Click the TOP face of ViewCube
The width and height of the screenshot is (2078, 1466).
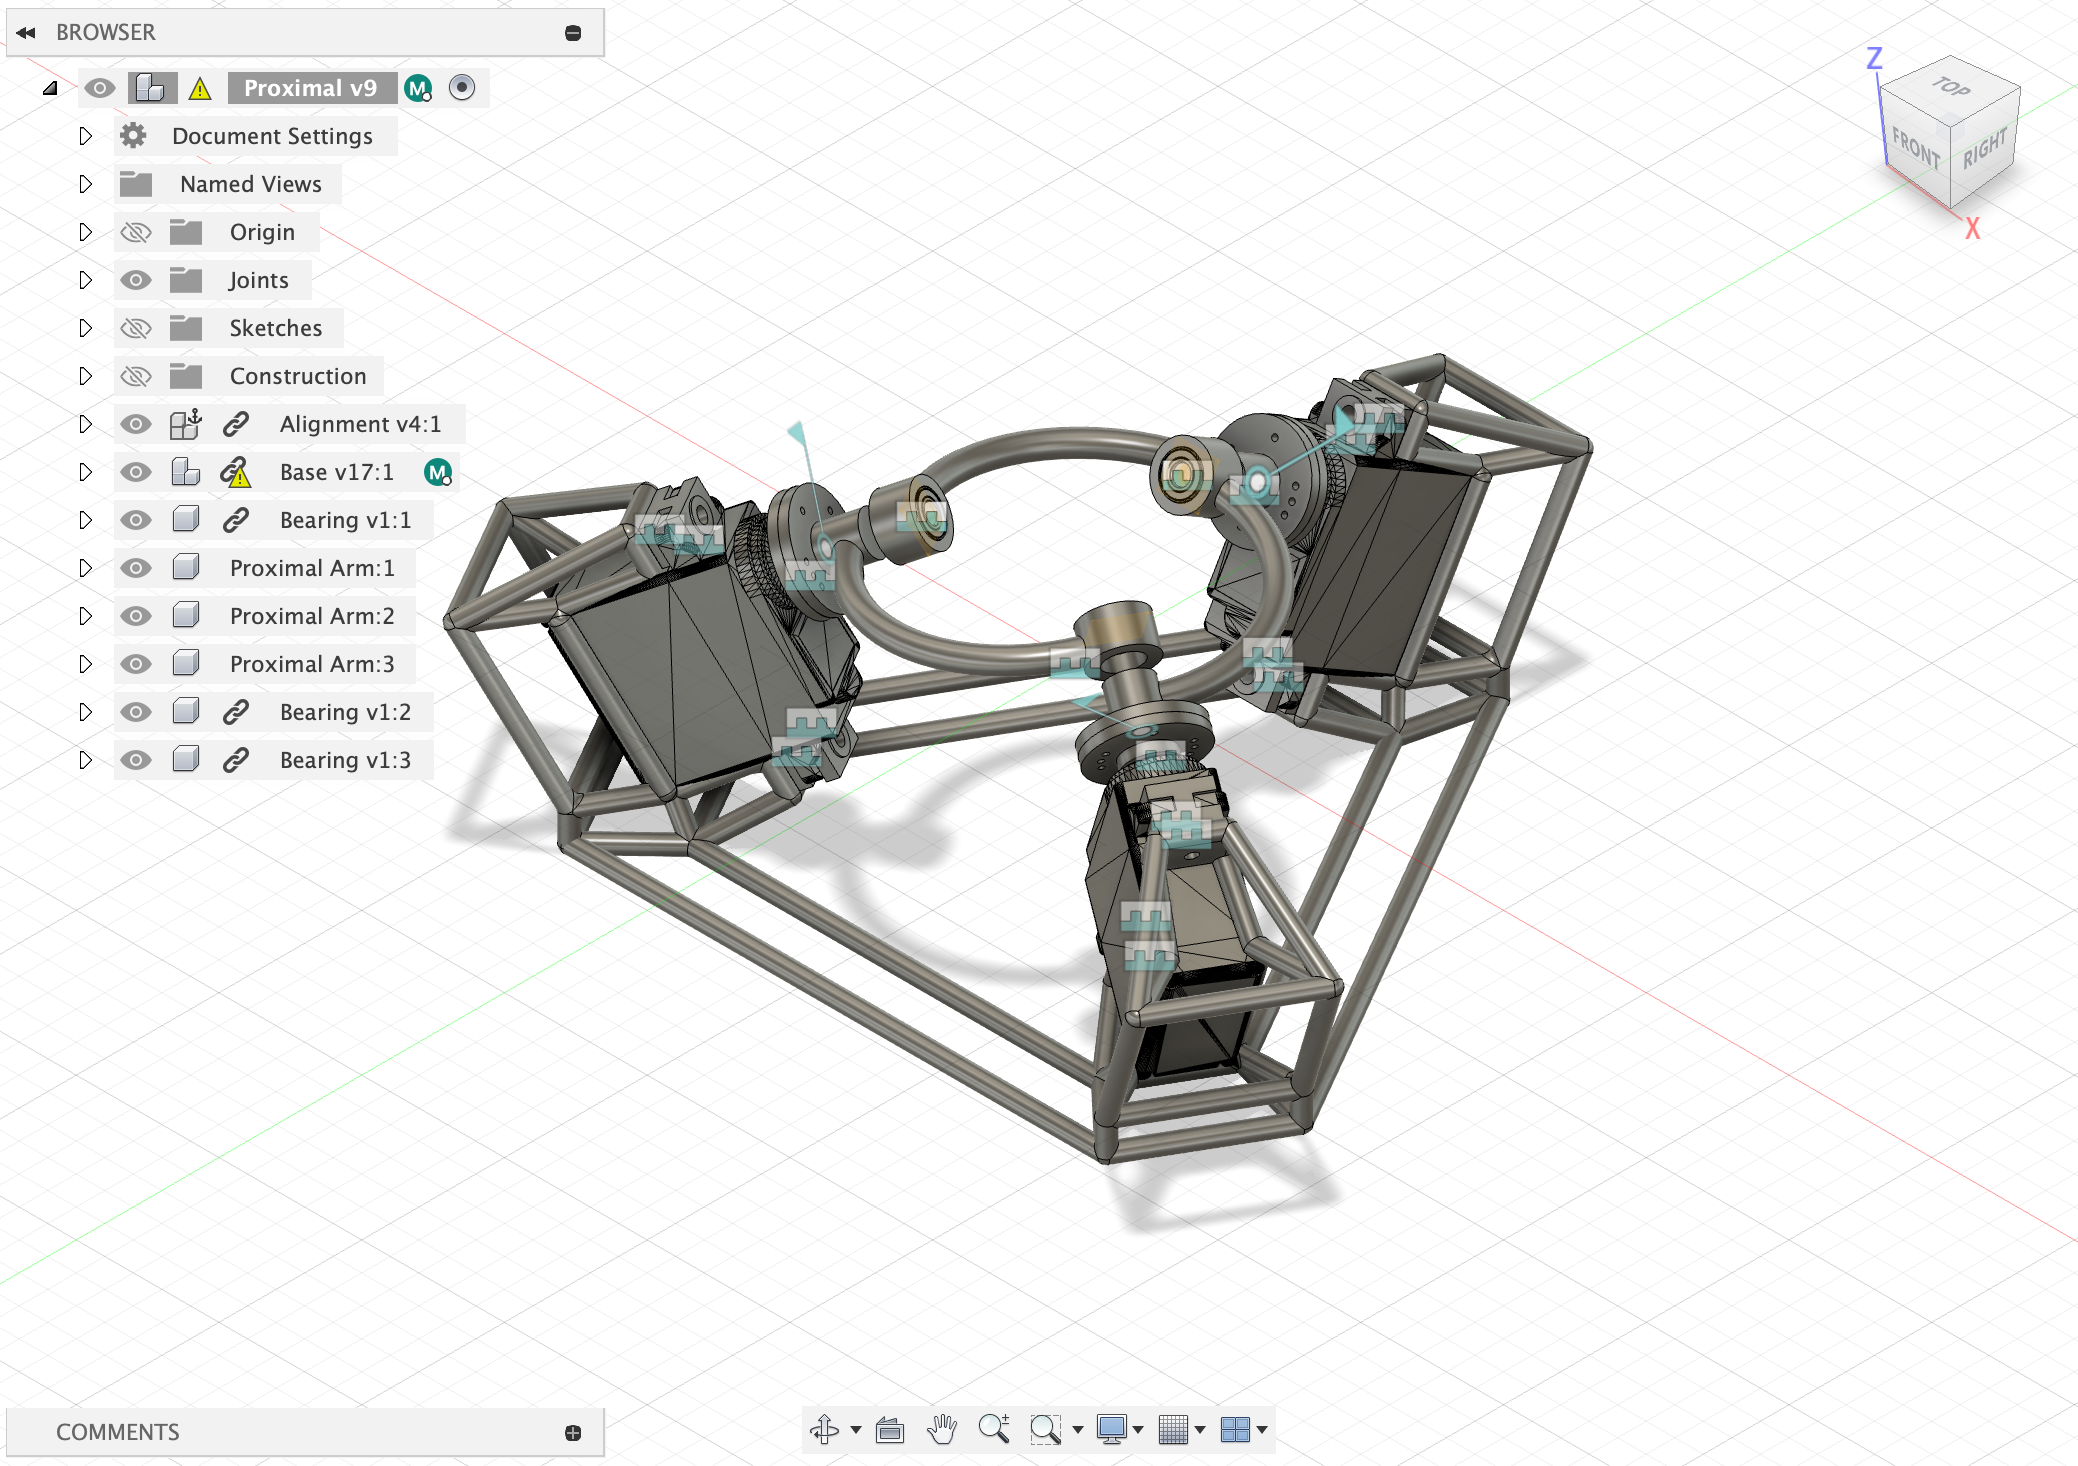click(1950, 88)
